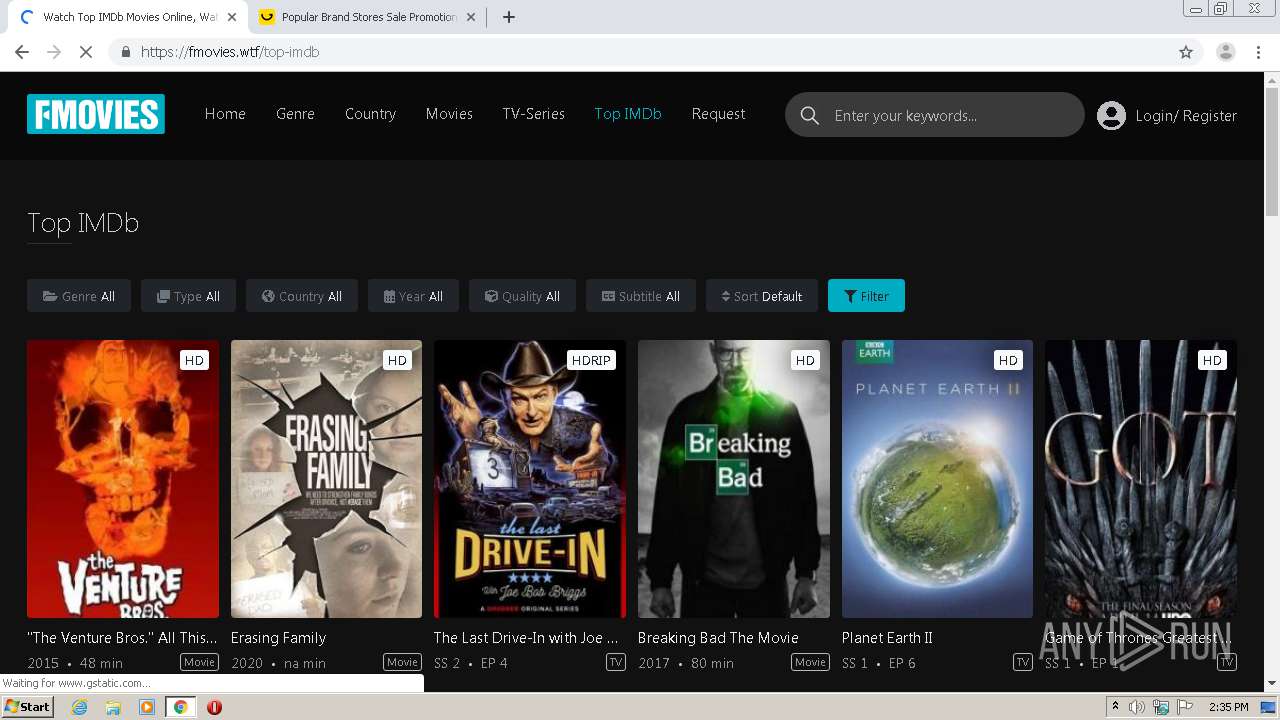The height and width of the screenshot is (720, 1280).
Task: Click the blue Filter button
Action: click(x=866, y=296)
